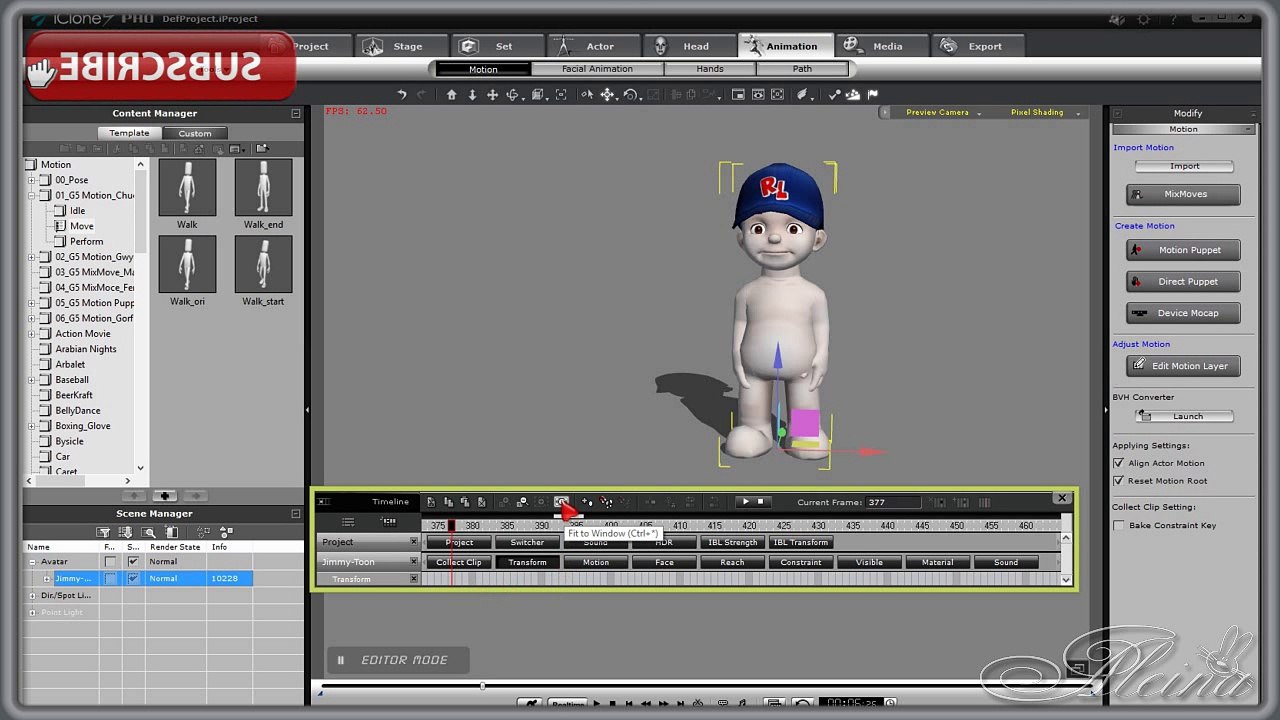Click the Fit to Window timeline icon
1280x720 pixels.
point(562,502)
